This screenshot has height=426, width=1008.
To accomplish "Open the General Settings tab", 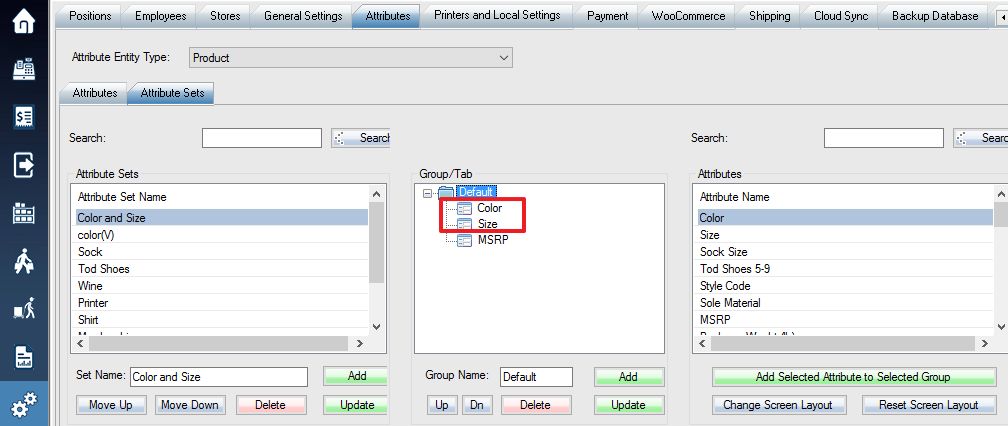I will coord(303,15).
